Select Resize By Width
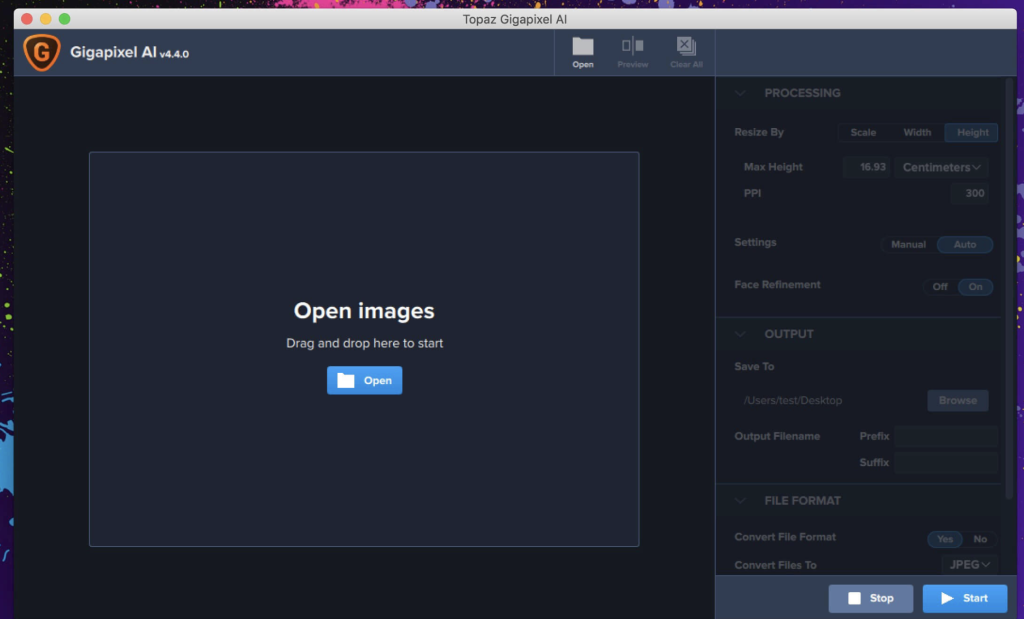The image size is (1024, 619). coord(917,133)
